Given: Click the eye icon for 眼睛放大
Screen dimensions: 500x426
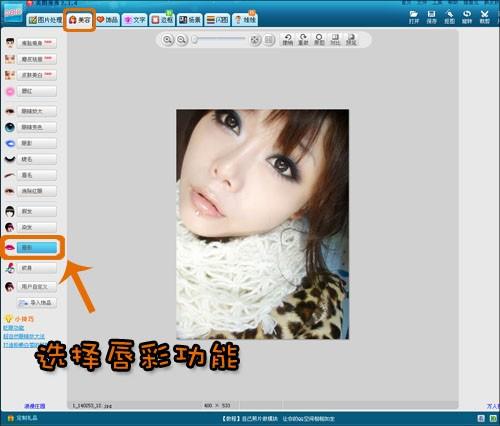Looking at the screenshot, I should tap(10, 111).
